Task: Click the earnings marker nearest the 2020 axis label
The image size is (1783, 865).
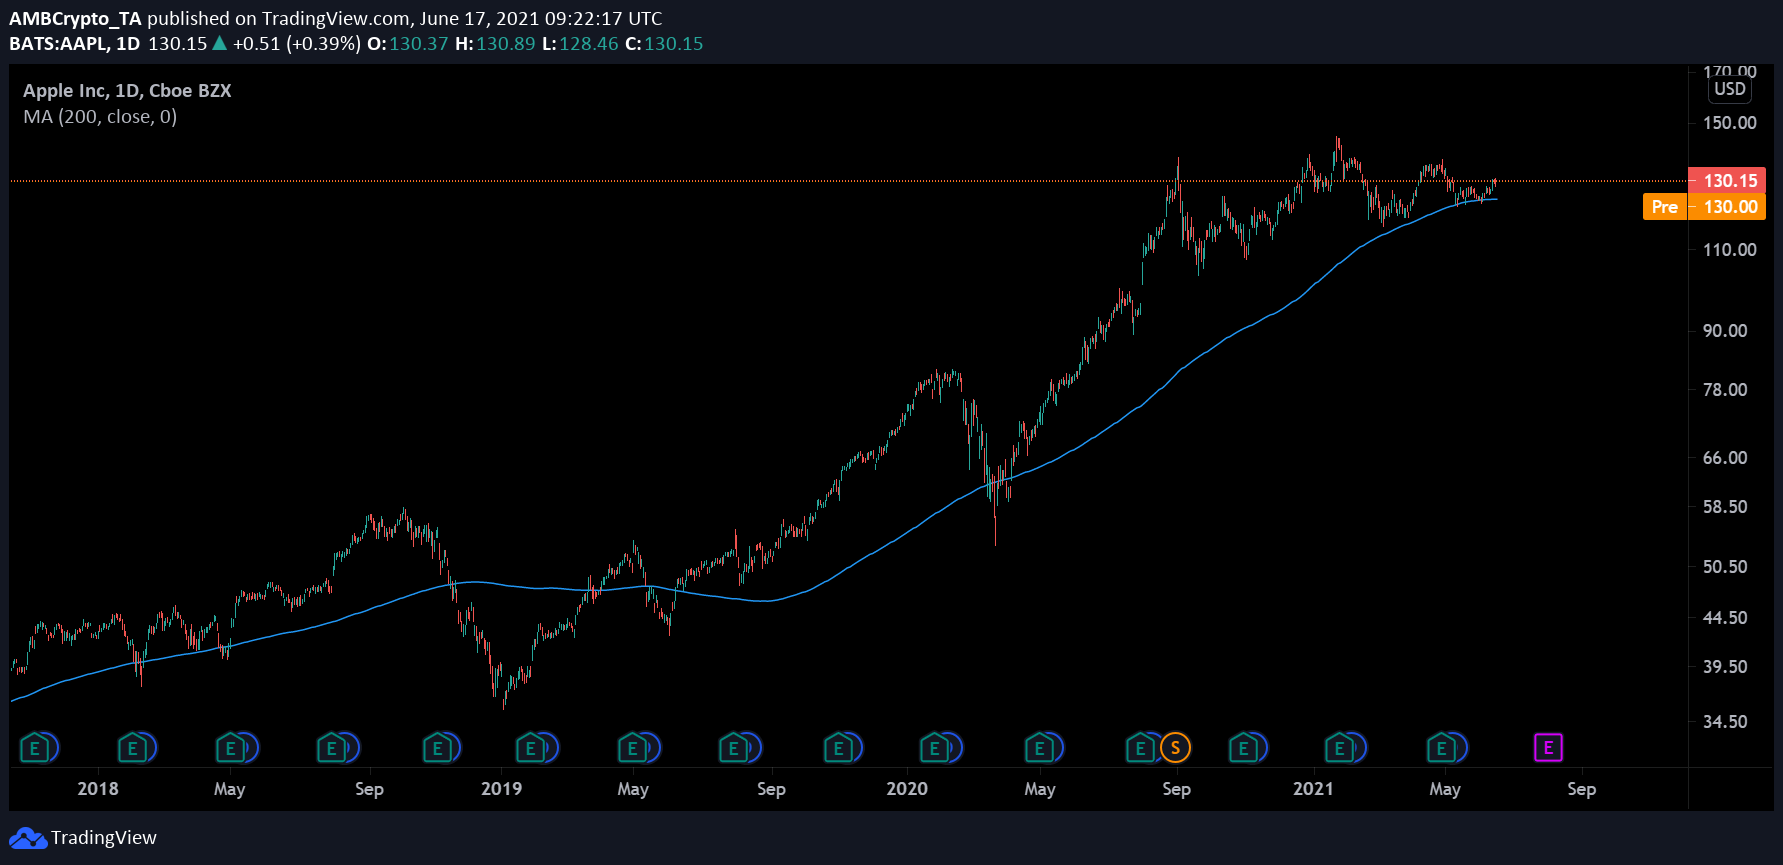Action: (935, 748)
